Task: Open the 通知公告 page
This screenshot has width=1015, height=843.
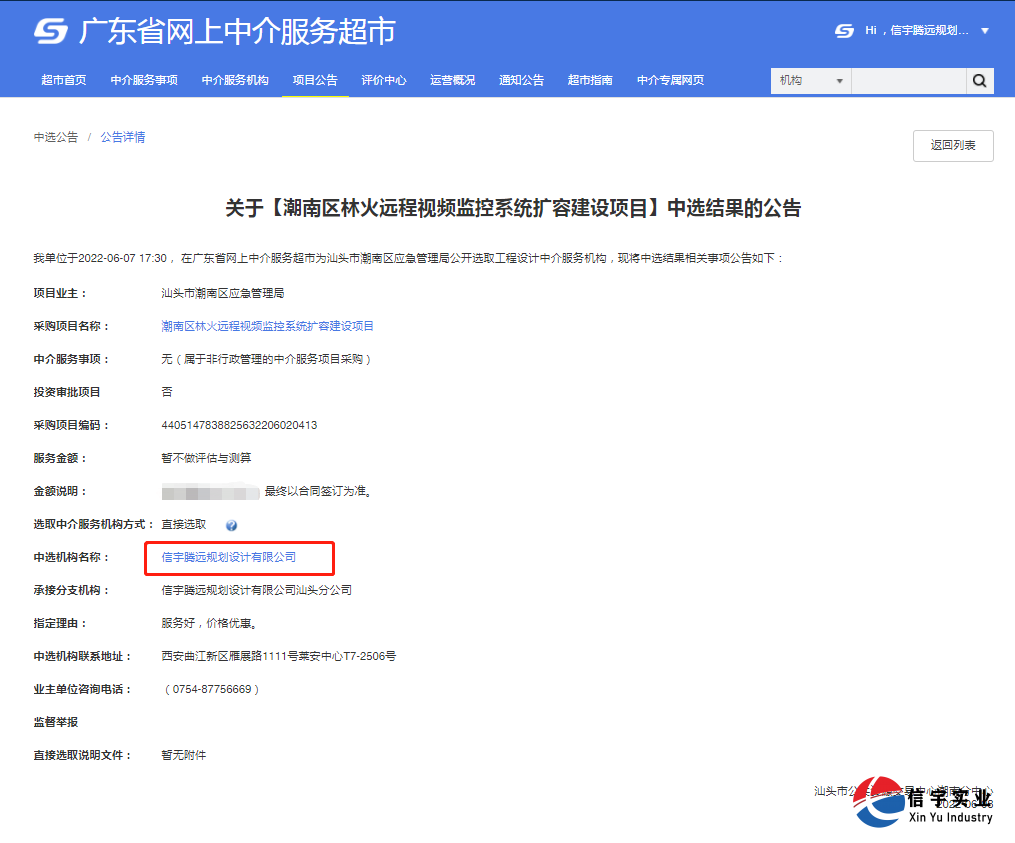Action: pyautogui.click(x=521, y=80)
